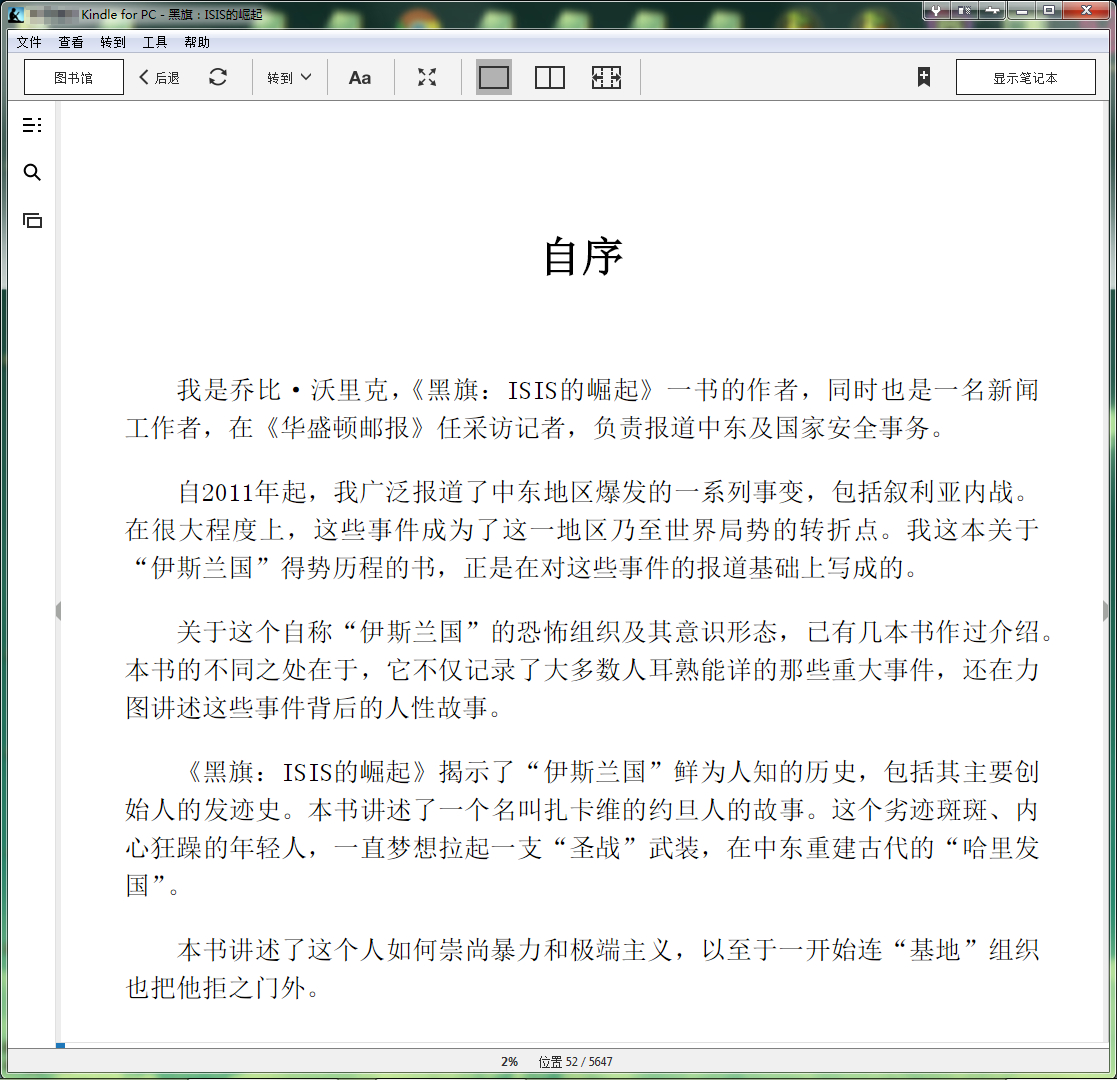Open the table of contents sidebar icon
Screen dimensions: 1117x1080
tap(32, 125)
